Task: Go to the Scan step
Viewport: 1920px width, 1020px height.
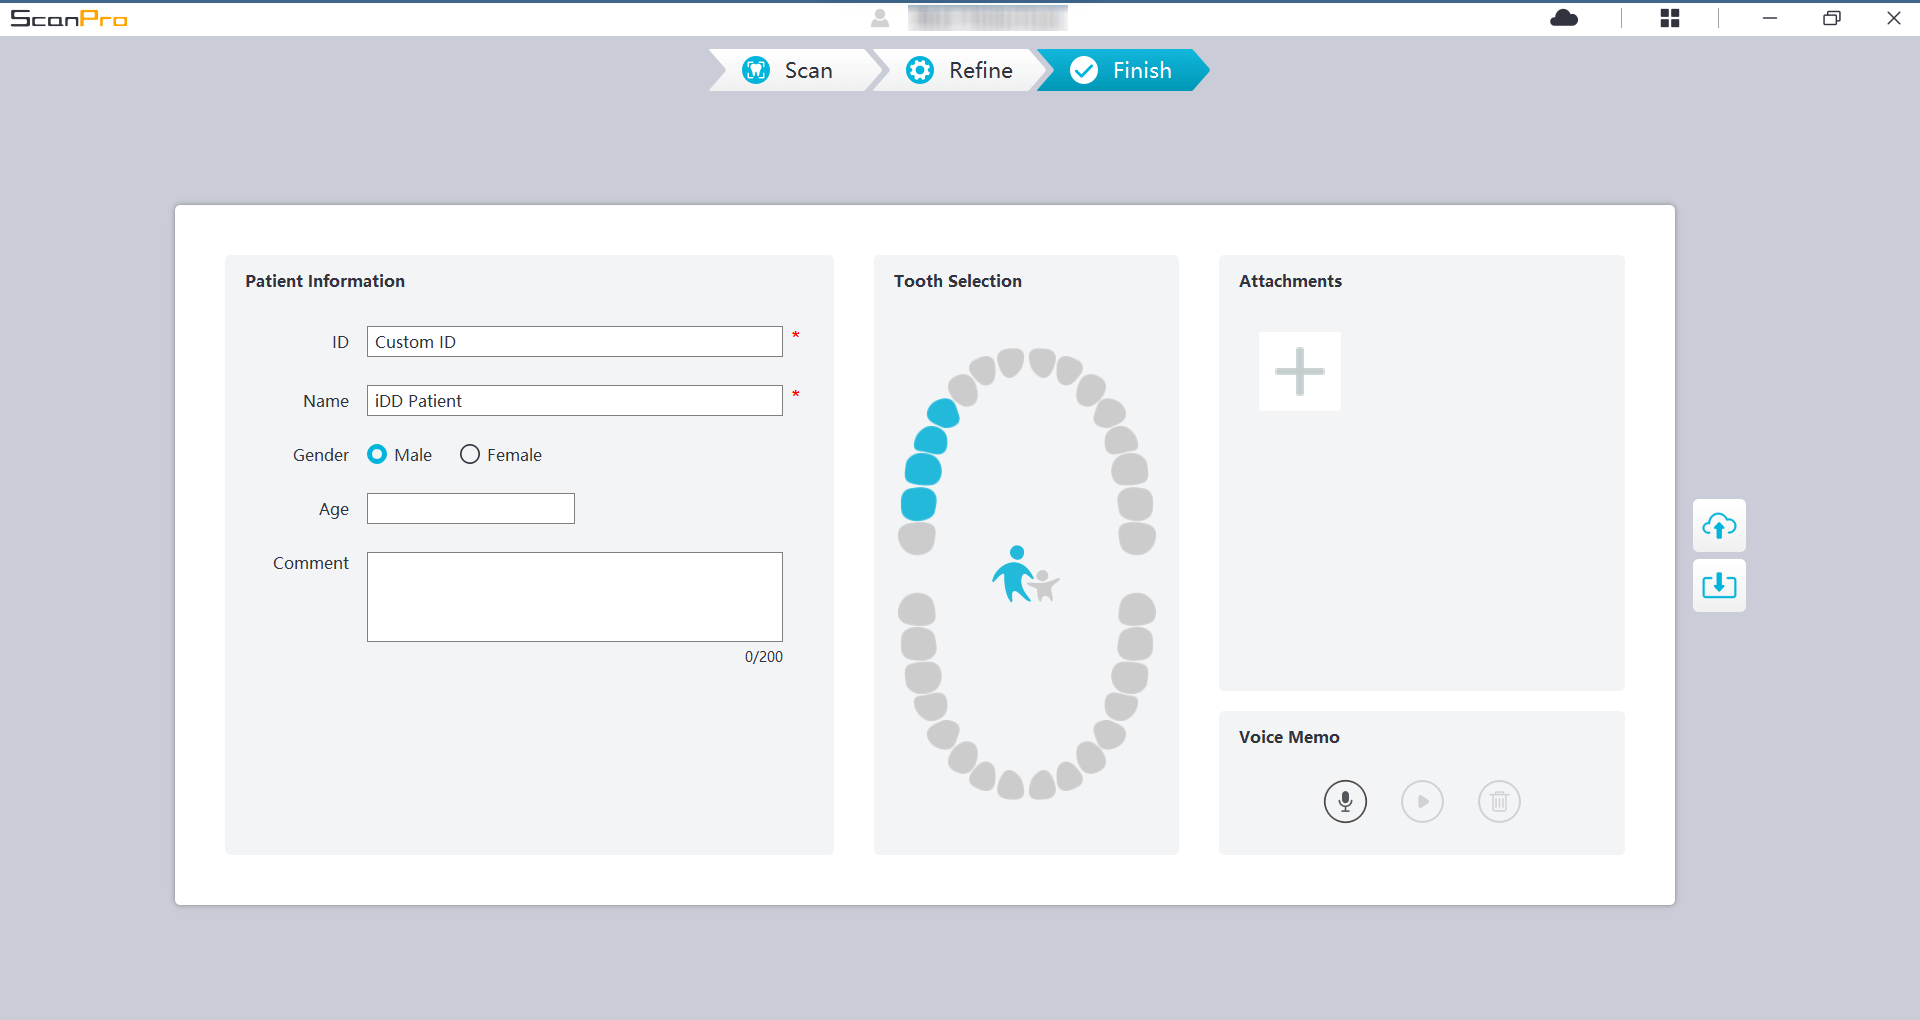Action: (x=790, y=70)
